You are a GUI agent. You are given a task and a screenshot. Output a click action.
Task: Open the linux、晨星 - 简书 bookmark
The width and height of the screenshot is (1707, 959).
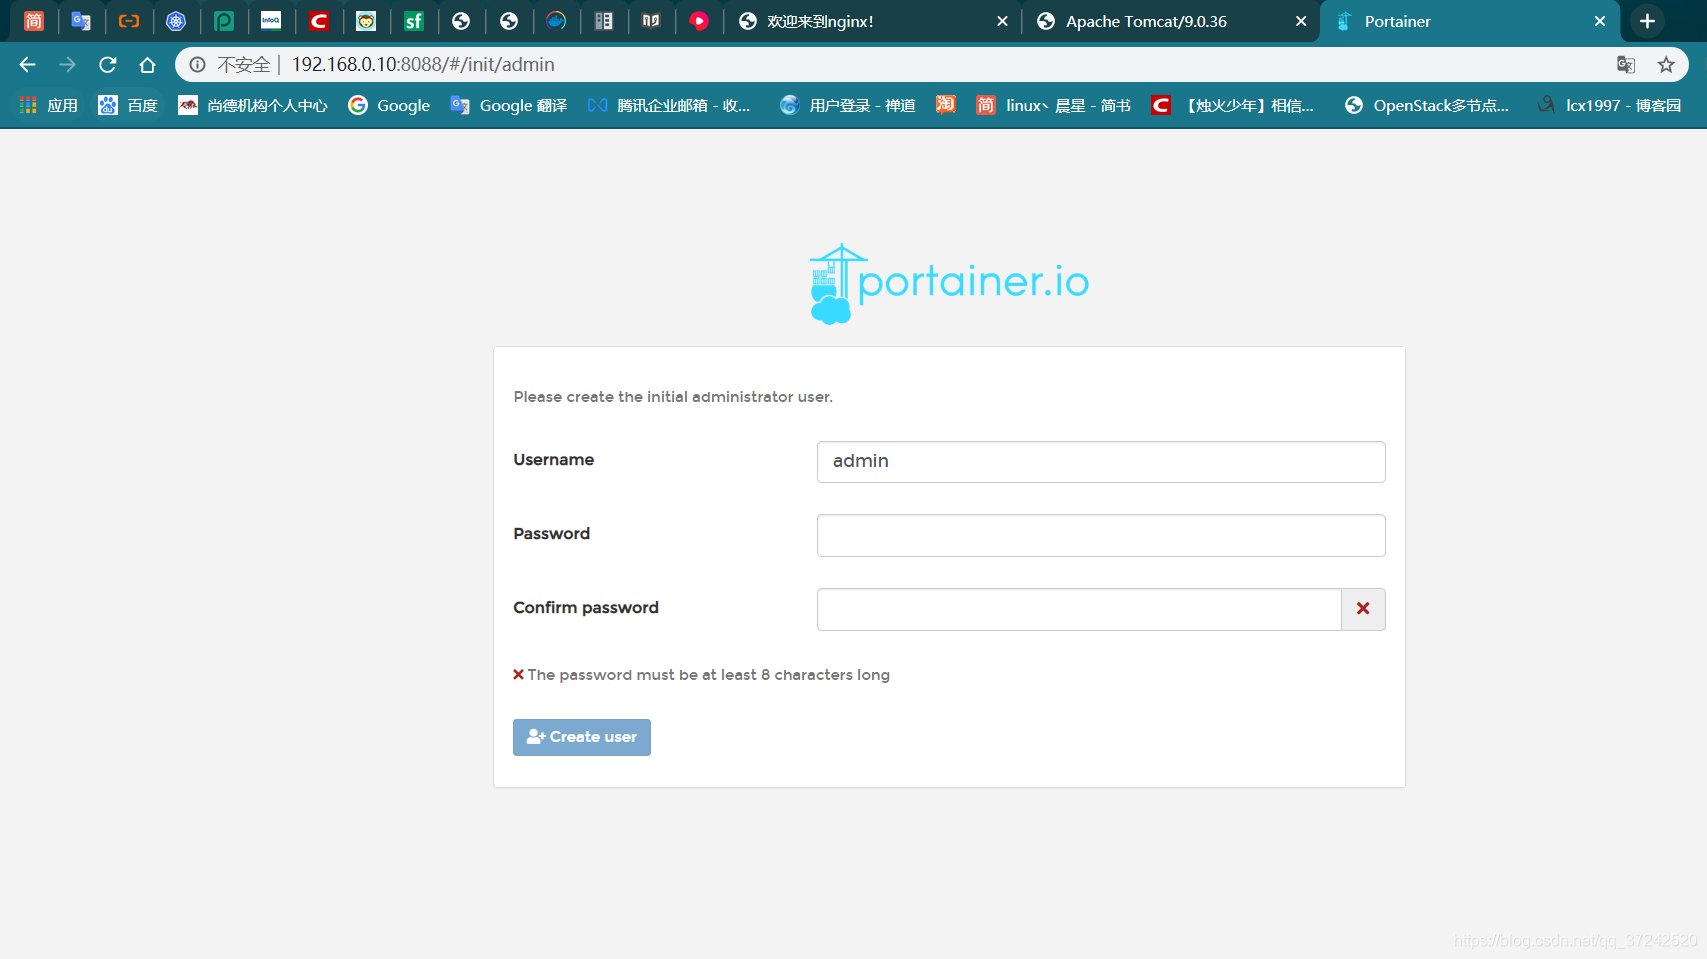click(1054, 105)
